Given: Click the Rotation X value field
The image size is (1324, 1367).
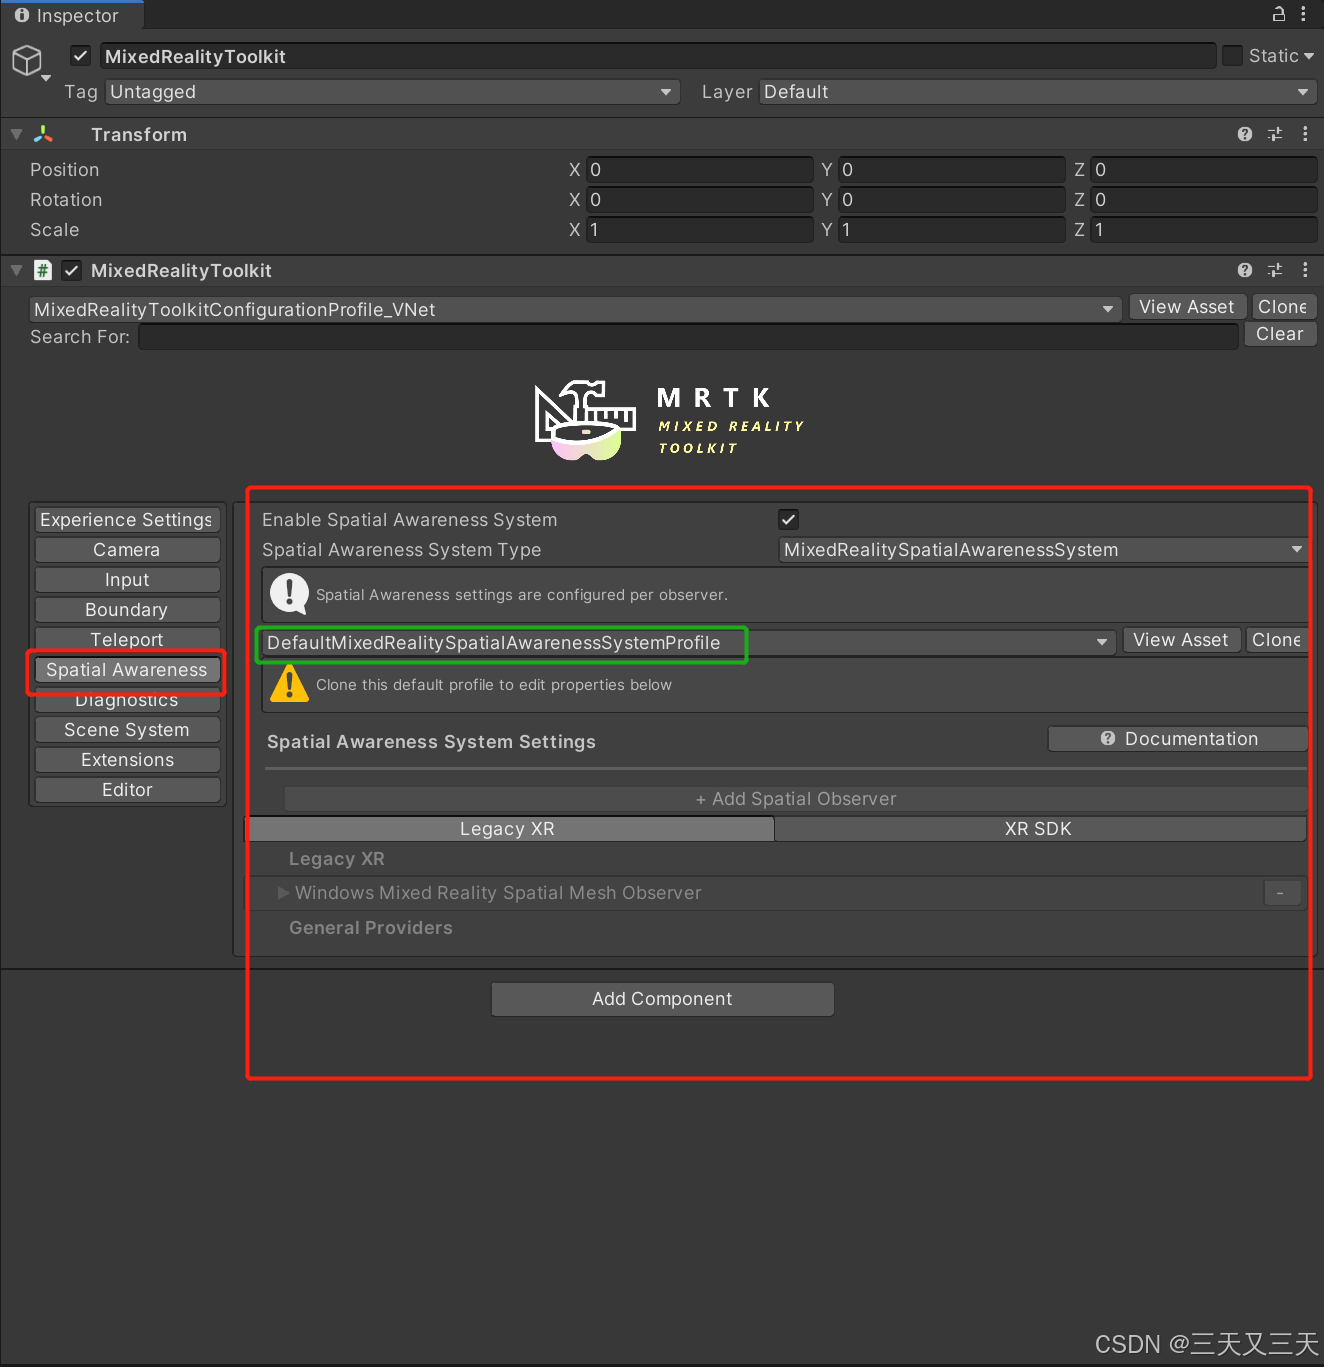Looking at the screenshot, I should (699, 200).
